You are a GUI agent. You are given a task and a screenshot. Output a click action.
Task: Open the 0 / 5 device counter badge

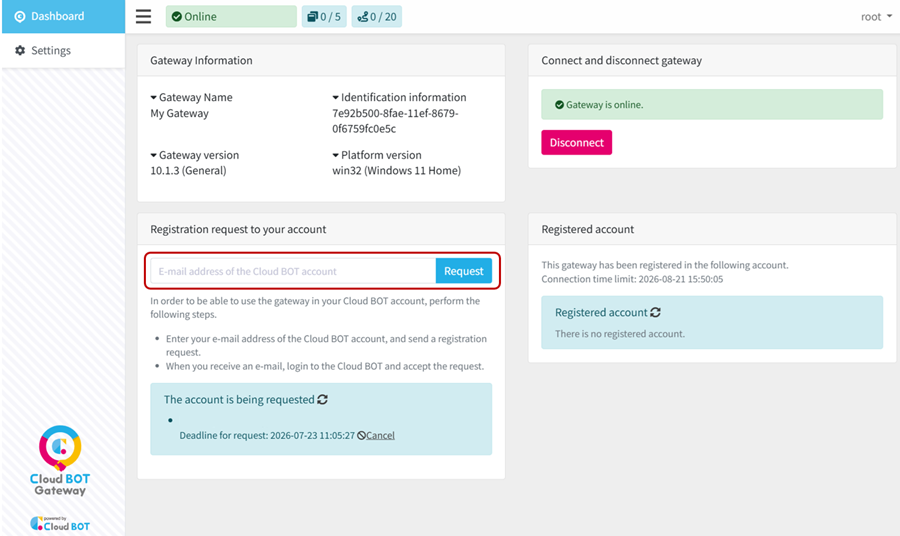coord(324,17)
